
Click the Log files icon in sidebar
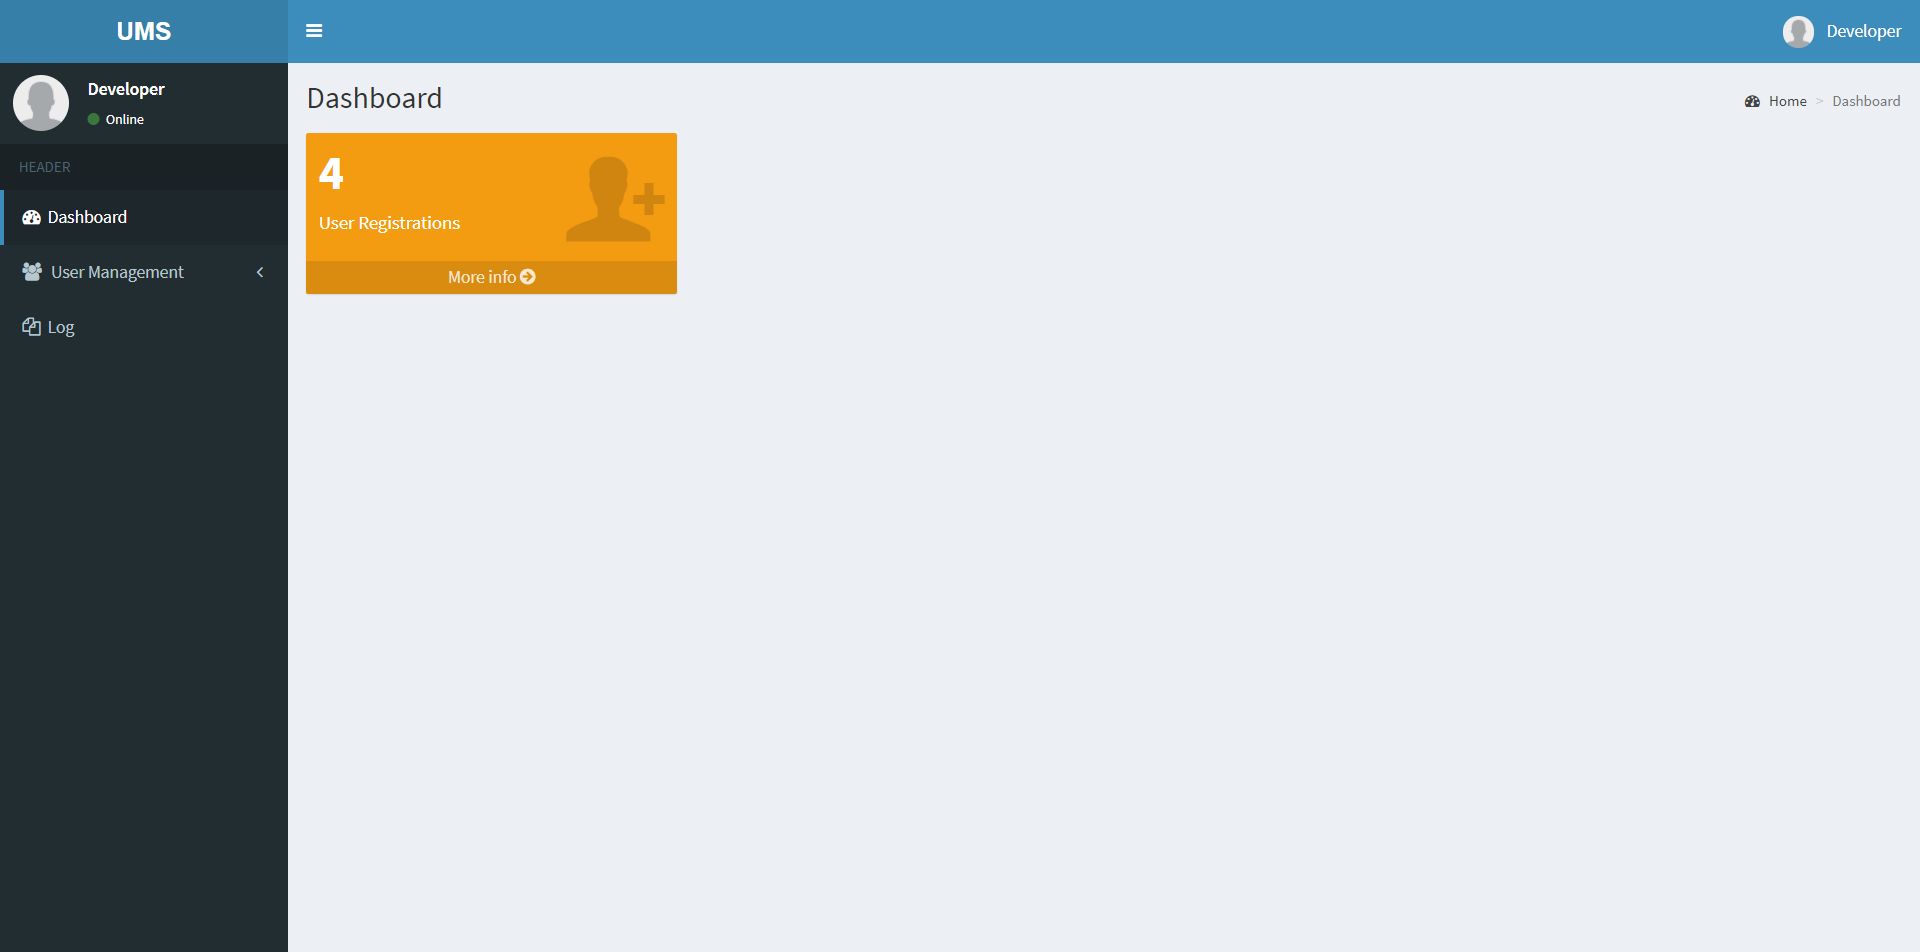[x=31, y=327]
